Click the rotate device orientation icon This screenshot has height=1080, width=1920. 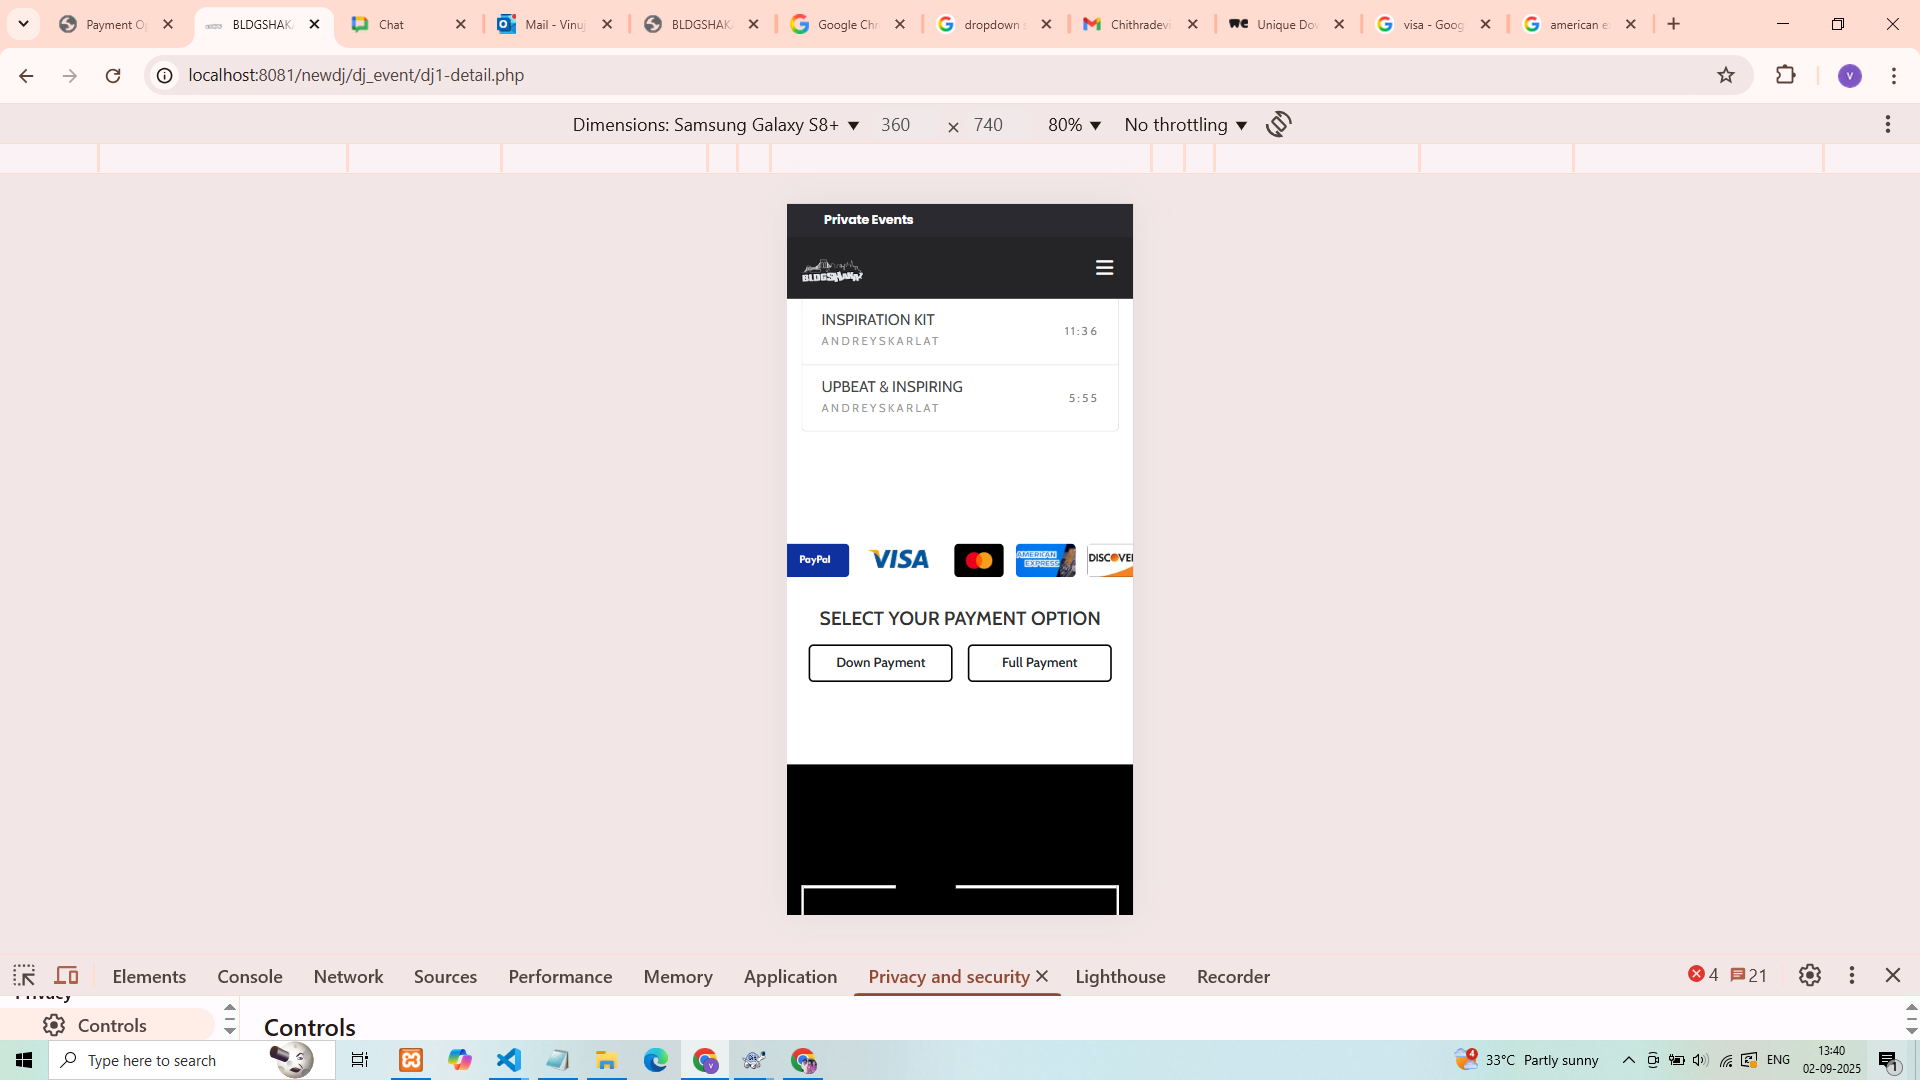(x=1278, y=124)
